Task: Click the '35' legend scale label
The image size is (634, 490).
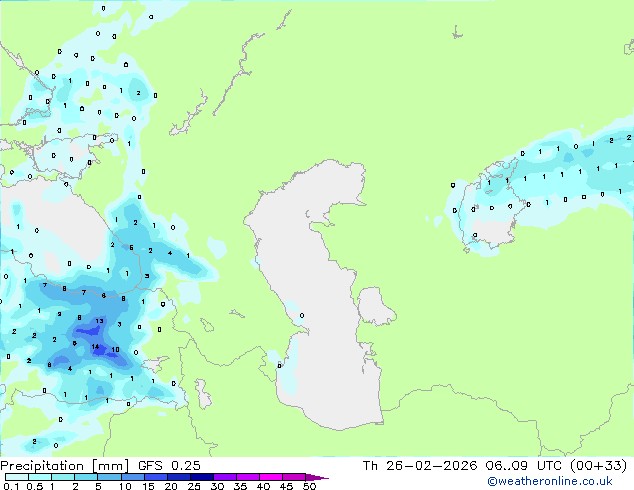Action: (240, 486)
